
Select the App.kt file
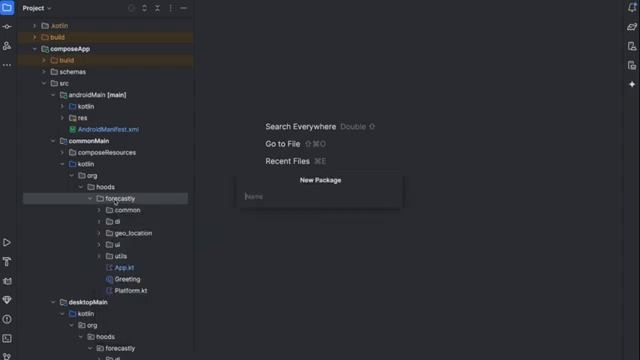click(124, 268)
